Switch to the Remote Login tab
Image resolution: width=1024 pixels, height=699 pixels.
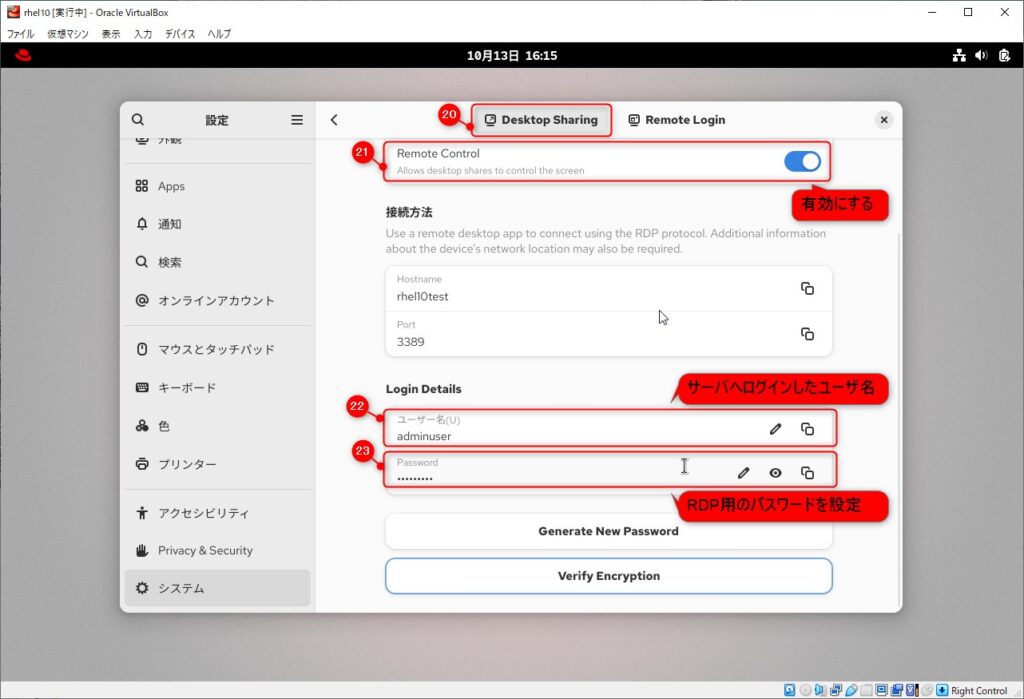[677, 119]
